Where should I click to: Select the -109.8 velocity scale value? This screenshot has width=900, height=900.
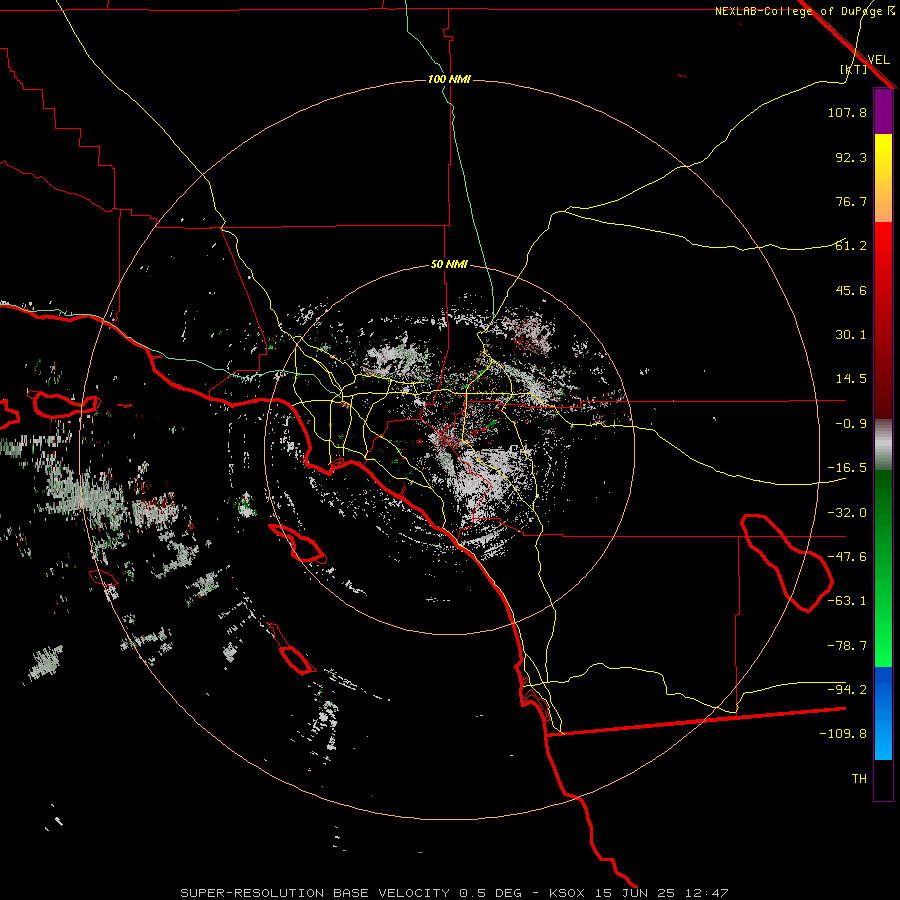click(x=843, y=734)
